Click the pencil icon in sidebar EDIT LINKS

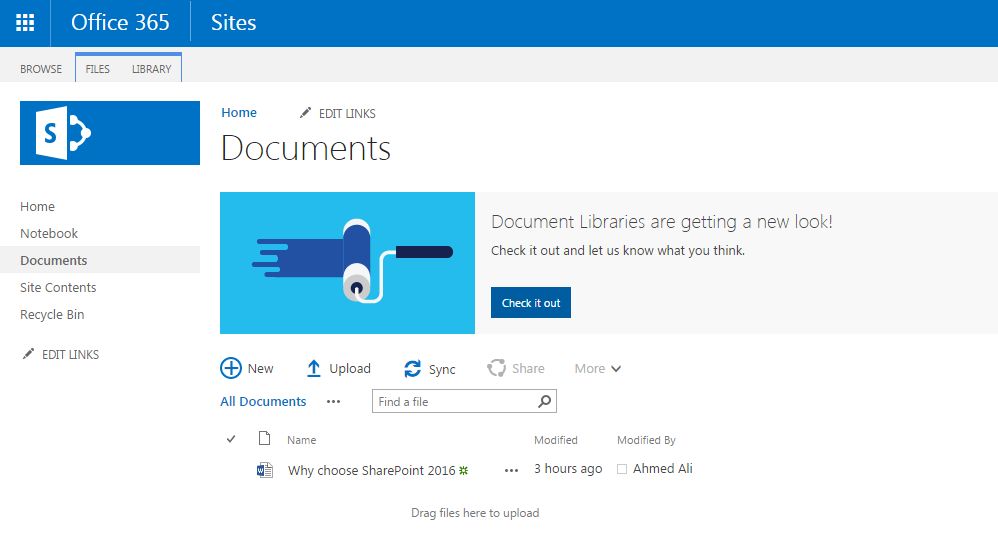28,354
